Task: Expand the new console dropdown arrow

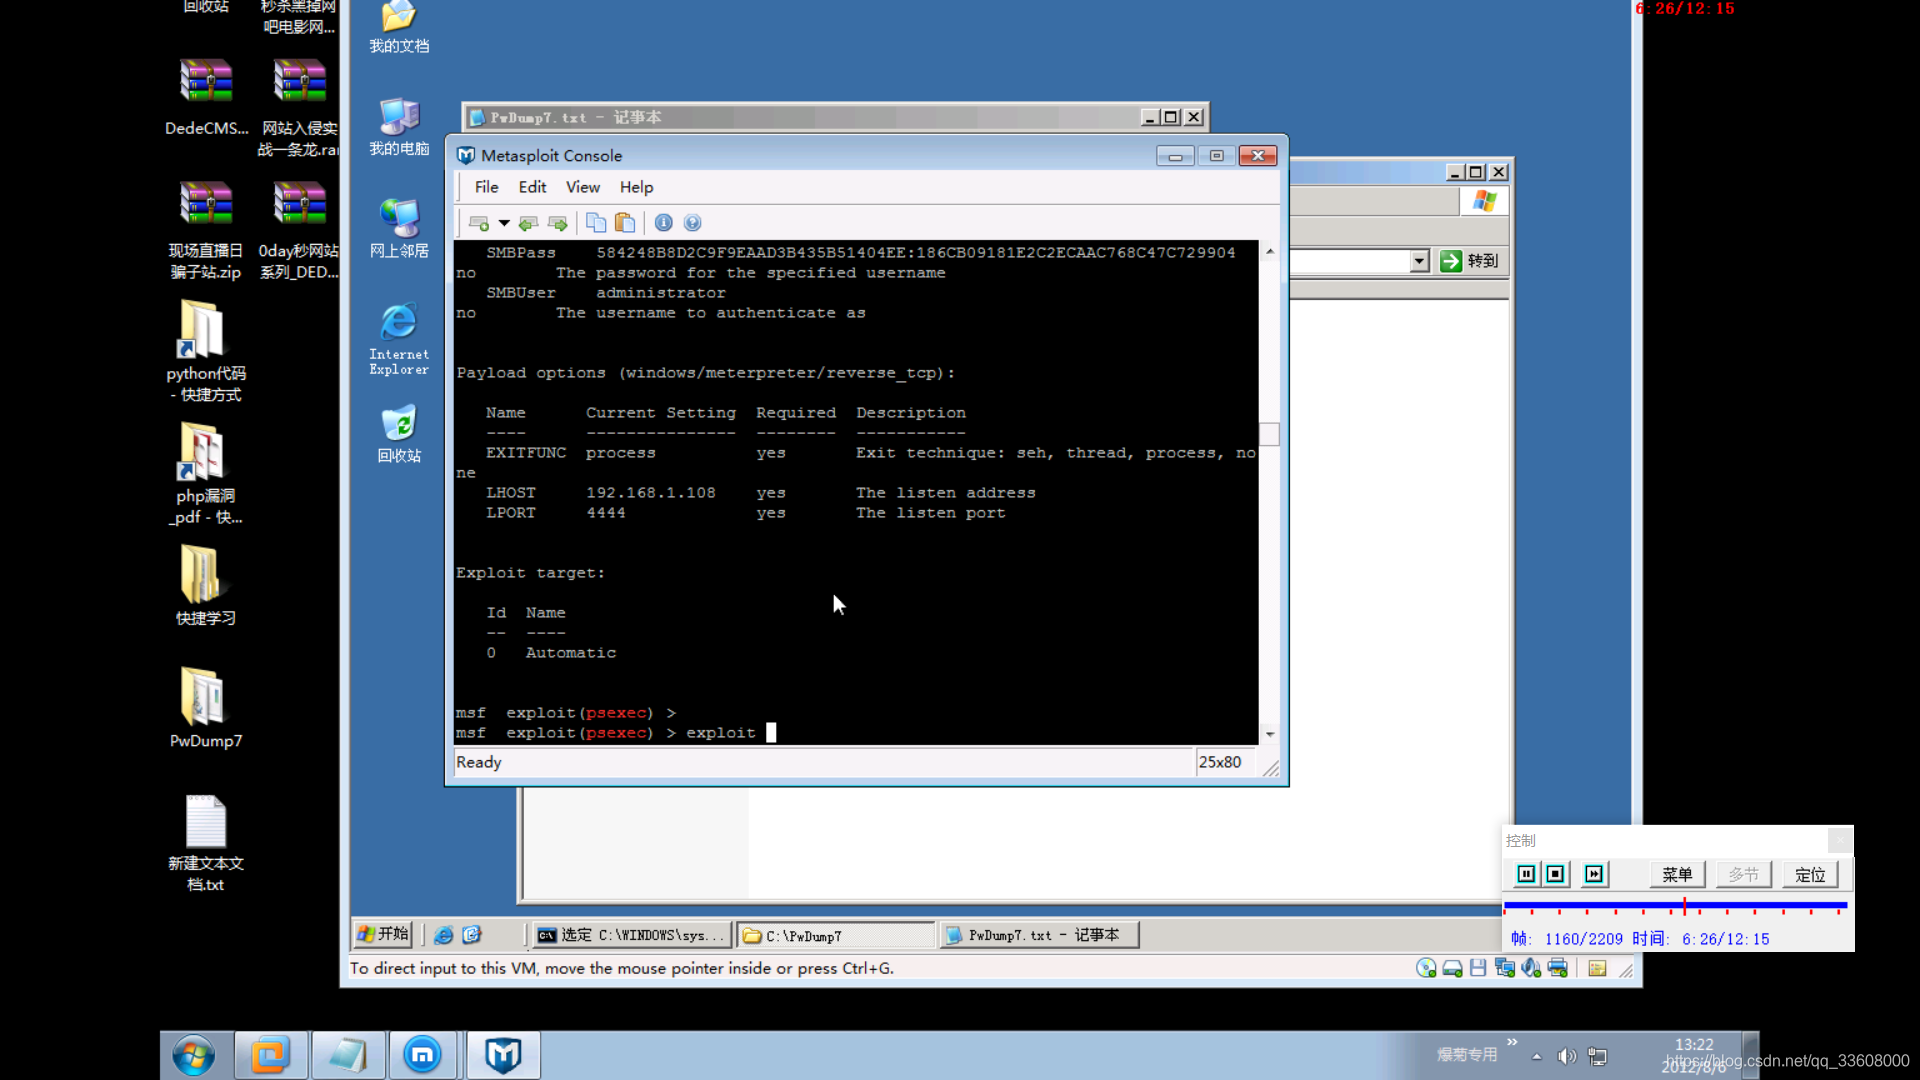Action: (x=504, y=223)
